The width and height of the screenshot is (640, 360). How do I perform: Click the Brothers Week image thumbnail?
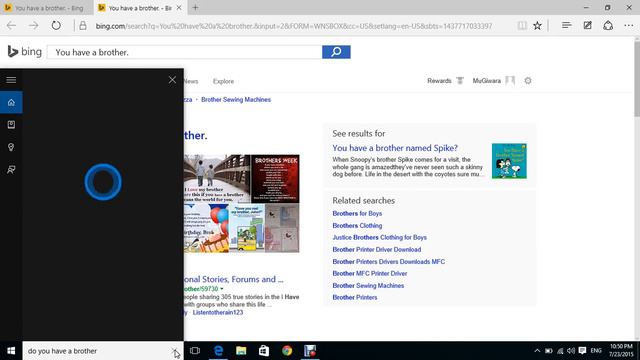pos(275,179)
